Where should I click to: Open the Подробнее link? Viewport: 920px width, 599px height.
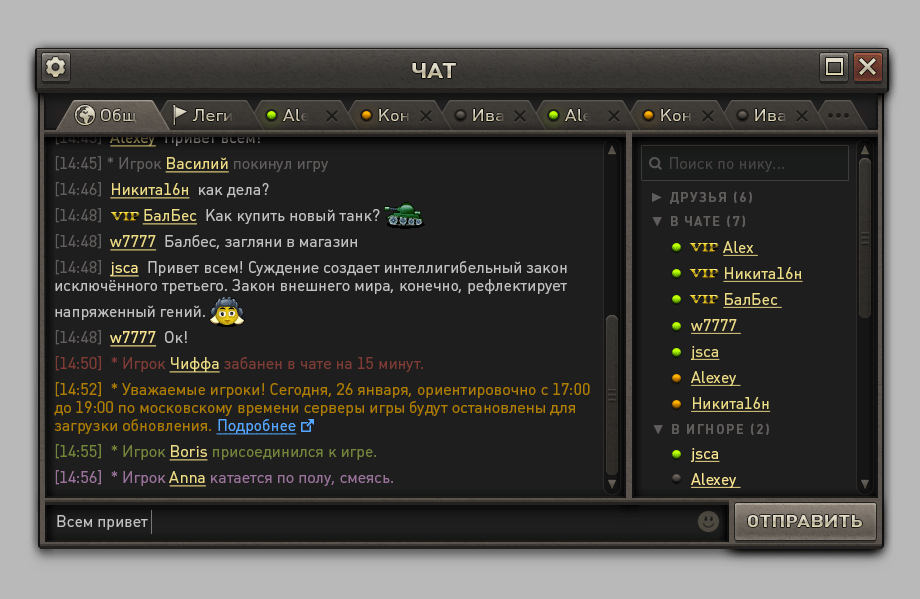(x=256, y=426)
